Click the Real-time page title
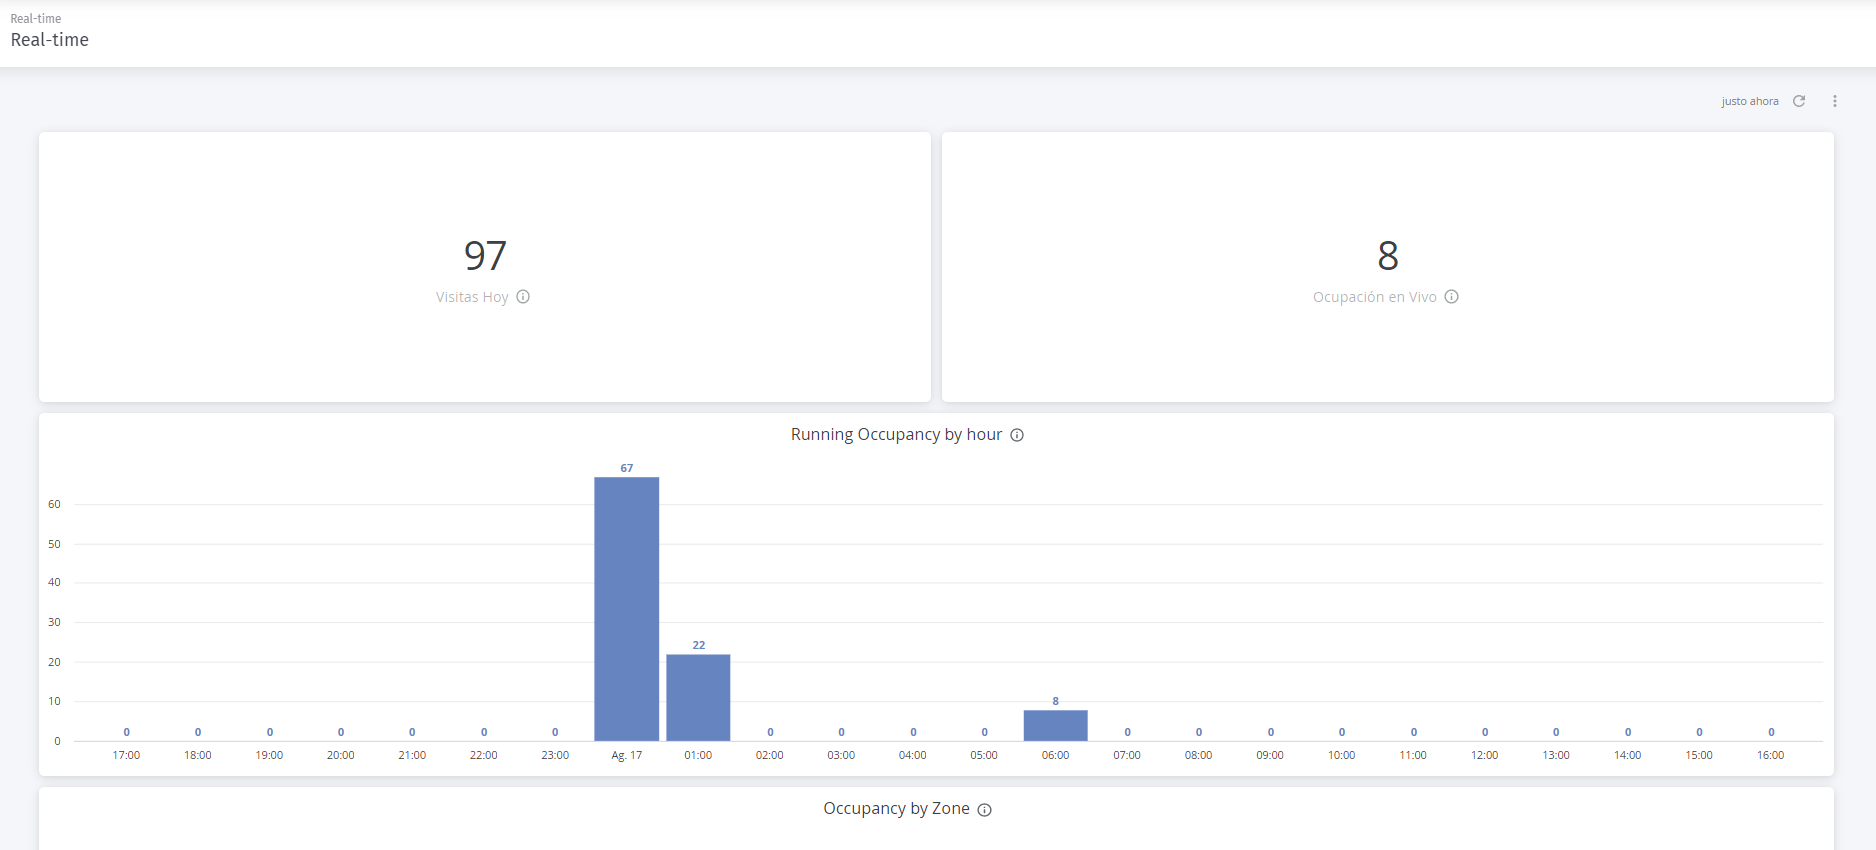1876x850 pixels. [50, 40]
